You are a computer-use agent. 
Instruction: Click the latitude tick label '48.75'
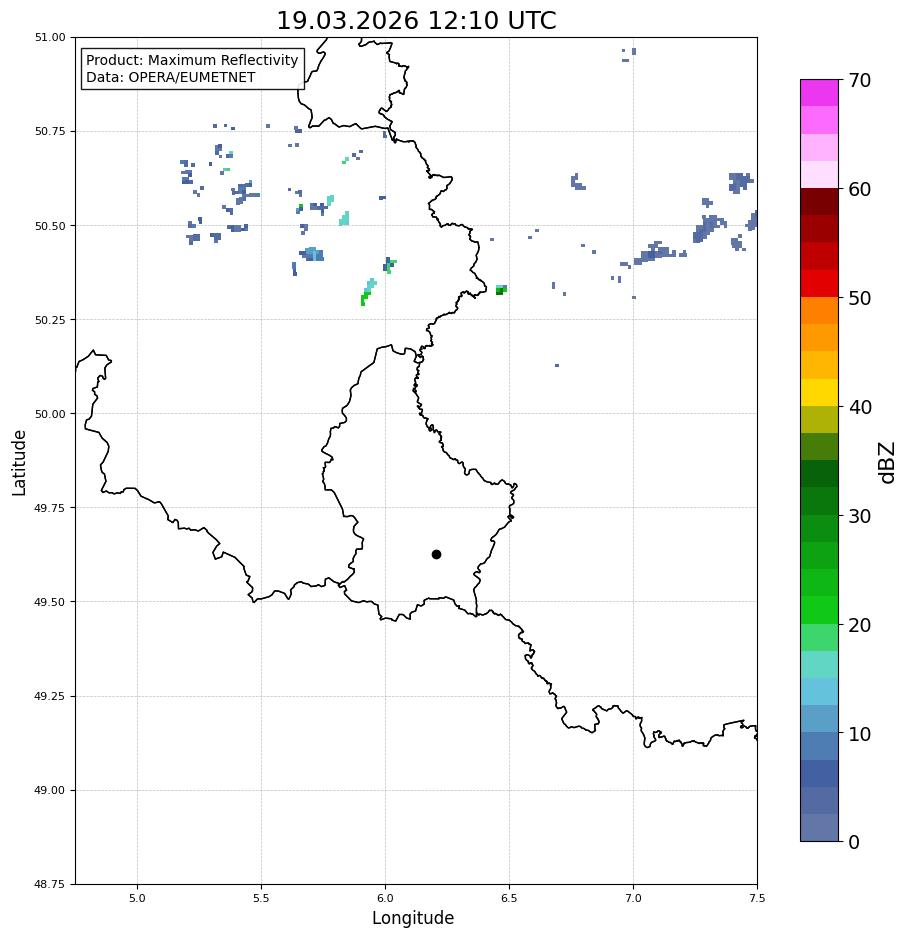click(50, 884)
